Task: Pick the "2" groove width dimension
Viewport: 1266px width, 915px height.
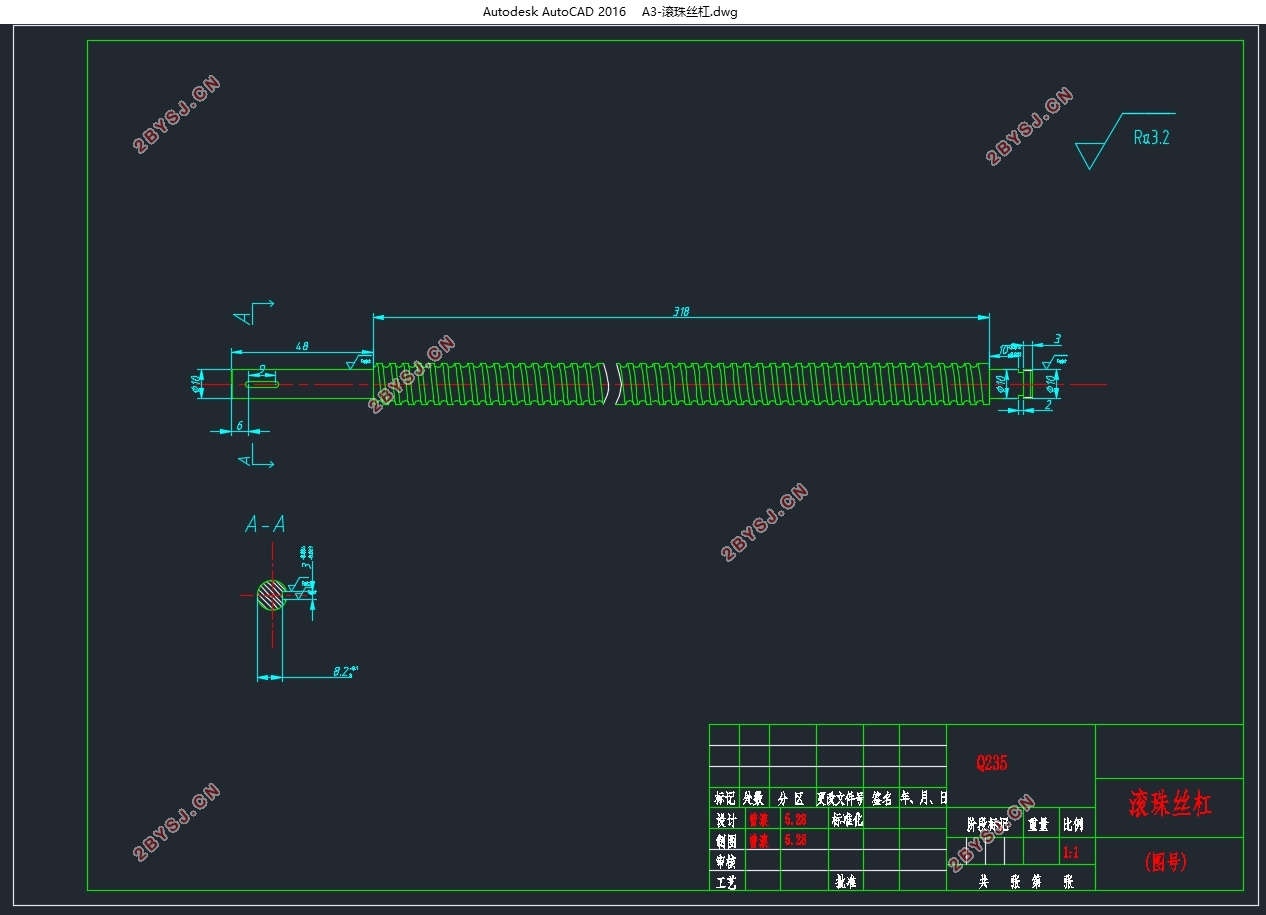Action: point(1047,405)
